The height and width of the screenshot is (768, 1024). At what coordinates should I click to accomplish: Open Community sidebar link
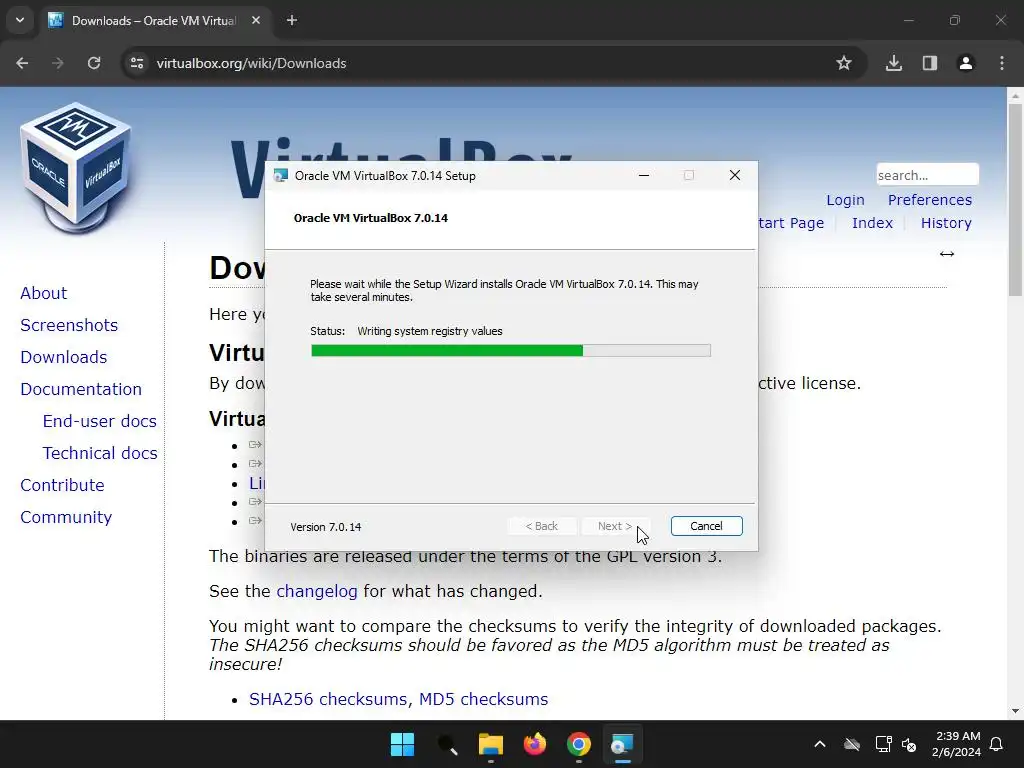[66, 517]
